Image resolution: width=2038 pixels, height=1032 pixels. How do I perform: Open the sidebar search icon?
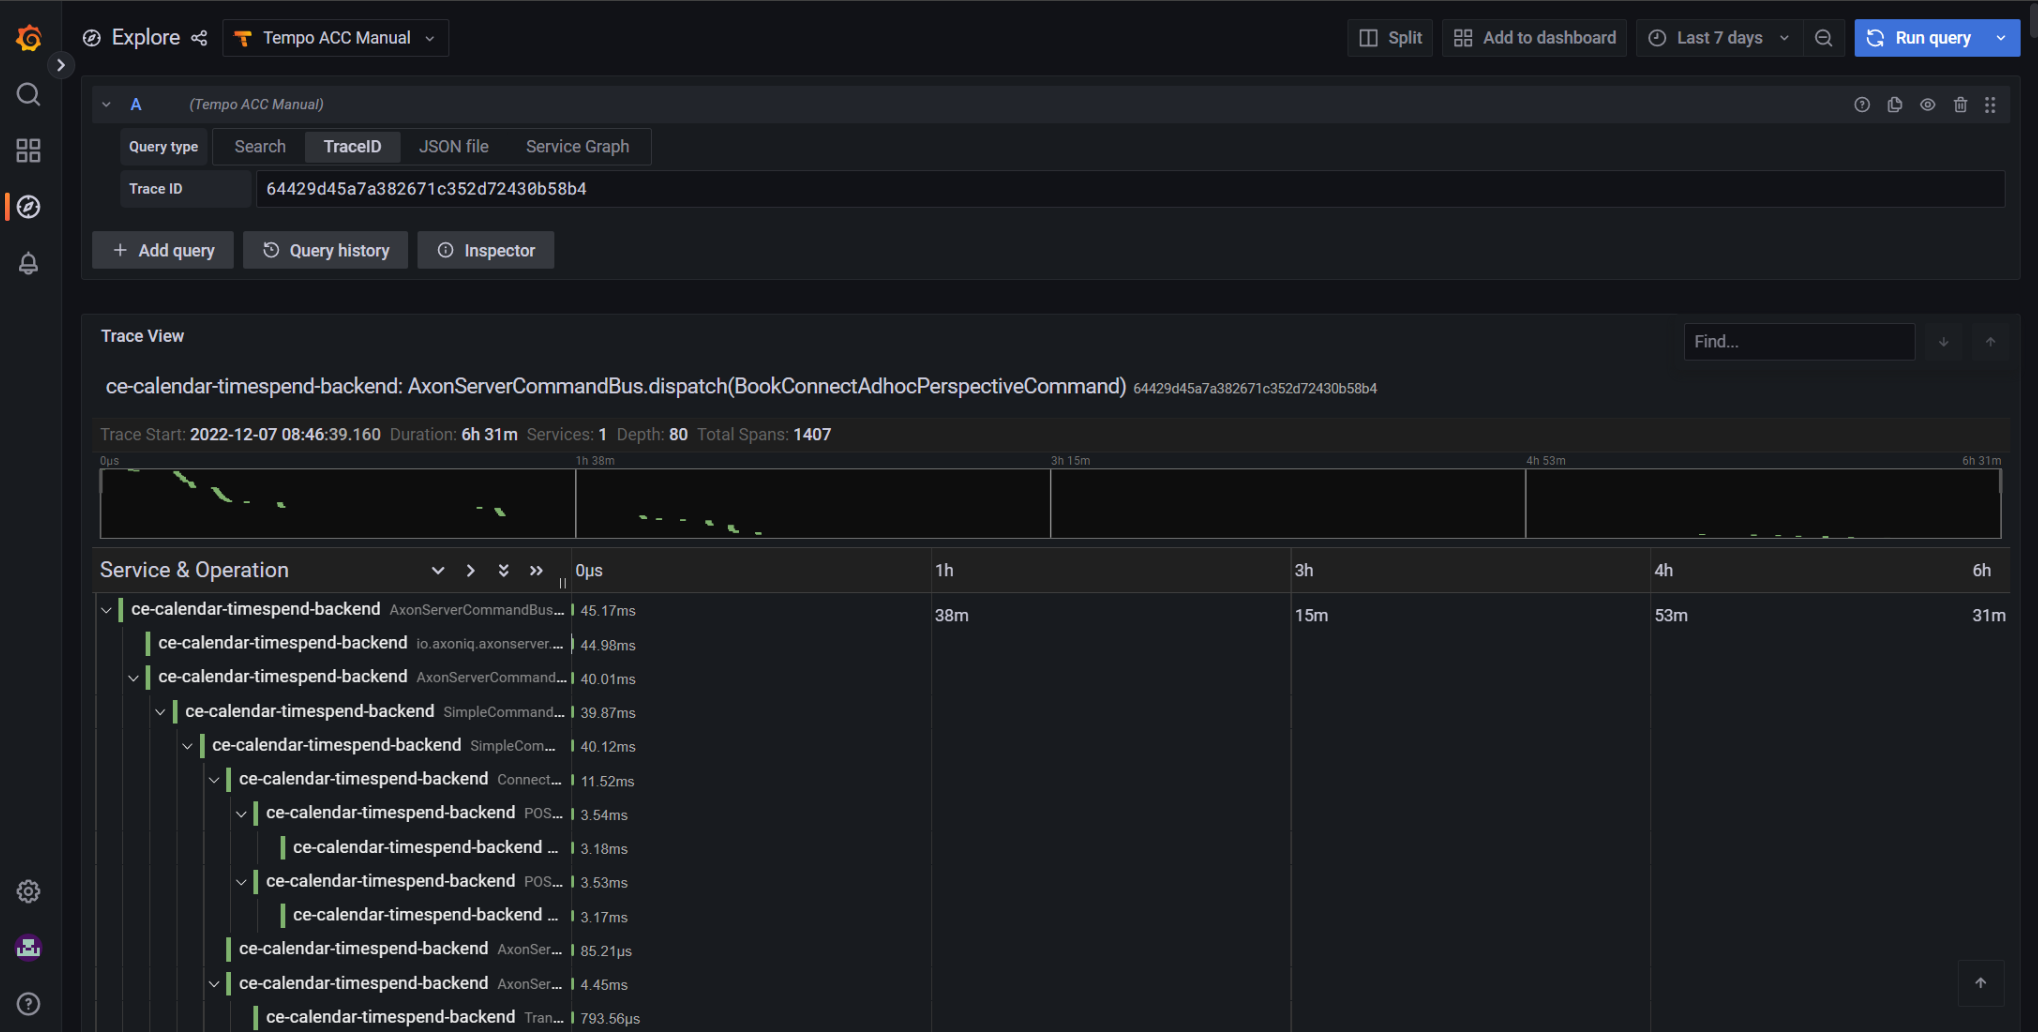[29, 95]
